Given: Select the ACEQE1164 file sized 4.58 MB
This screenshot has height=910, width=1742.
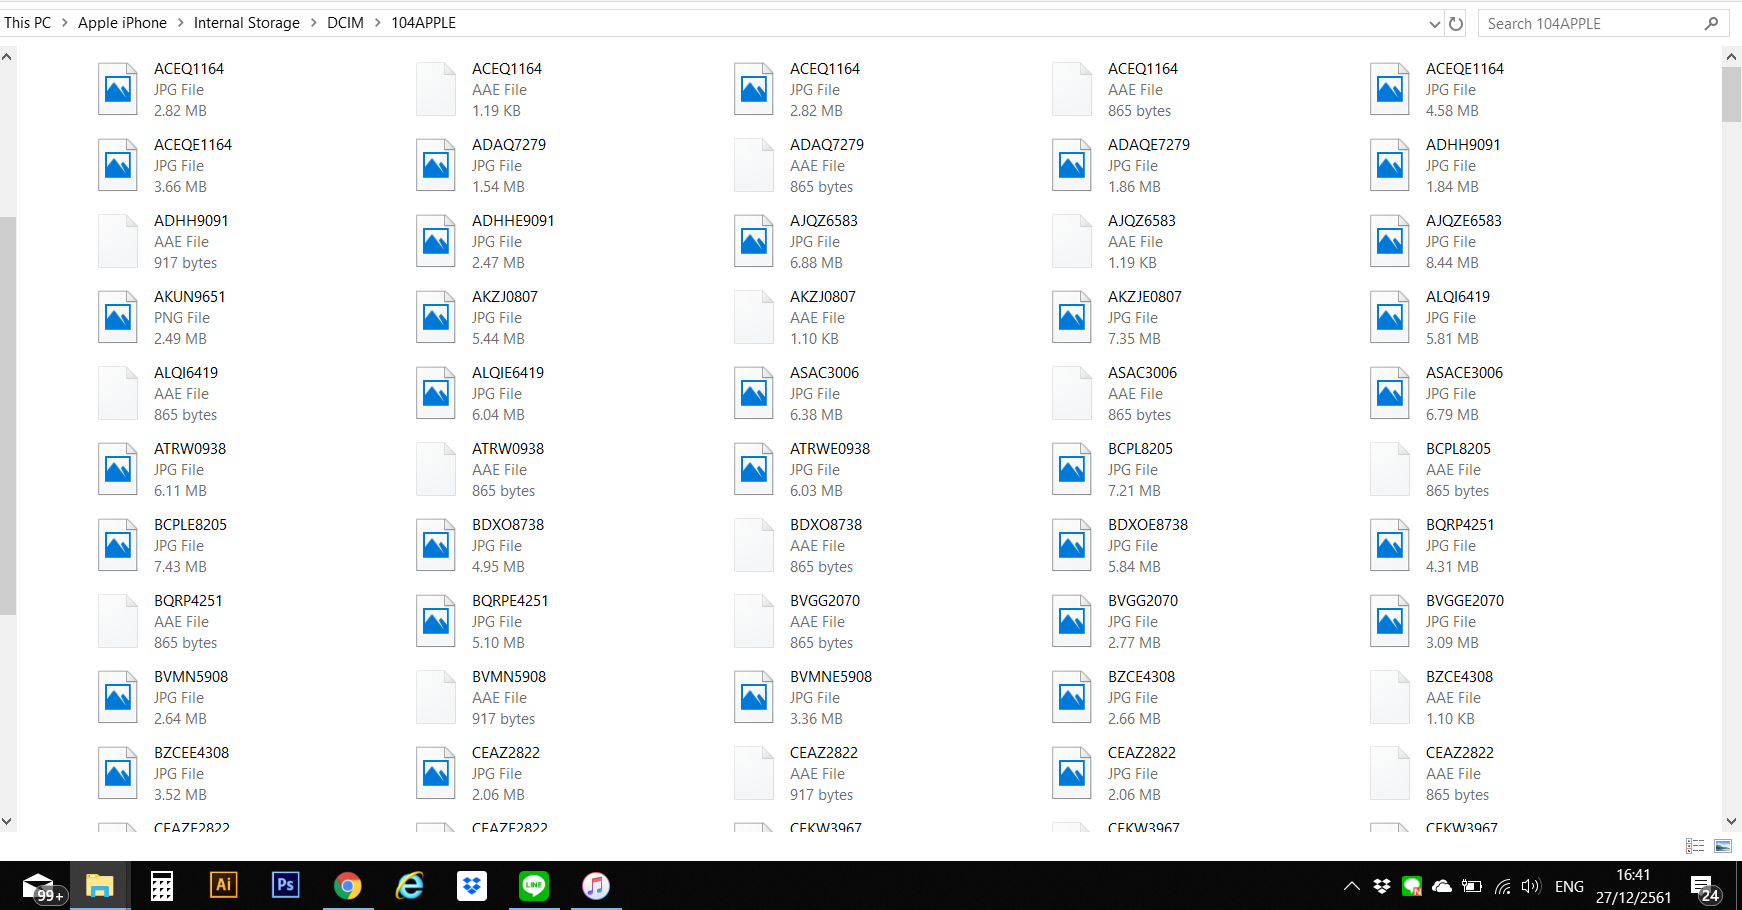Looking at the screenshot, I should (x=1439, y=89).
